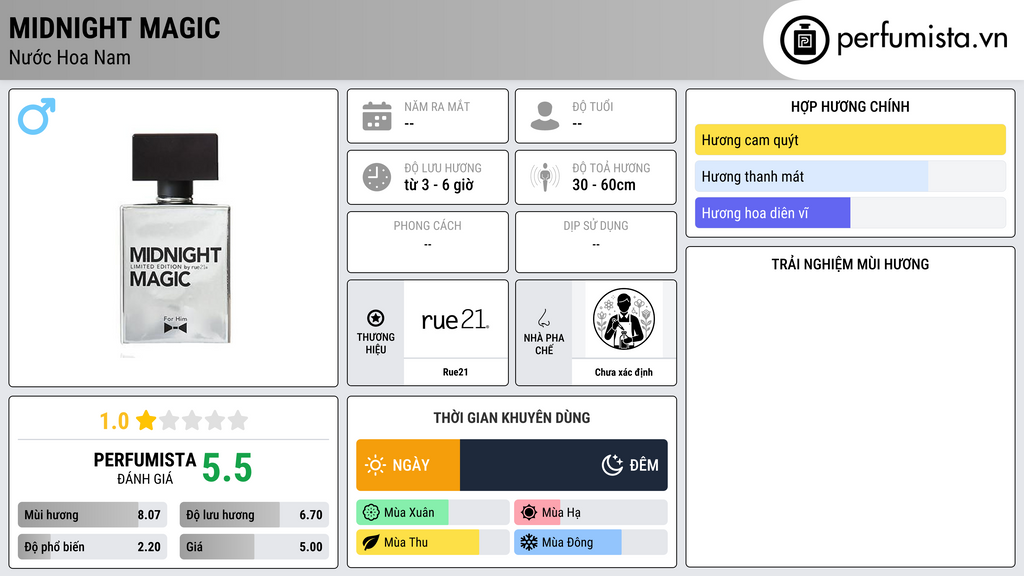Viewport: 1024px width, 576px height.
Task: Click the Trải nghiệm mùi hương heading
Action: [850, 264]
